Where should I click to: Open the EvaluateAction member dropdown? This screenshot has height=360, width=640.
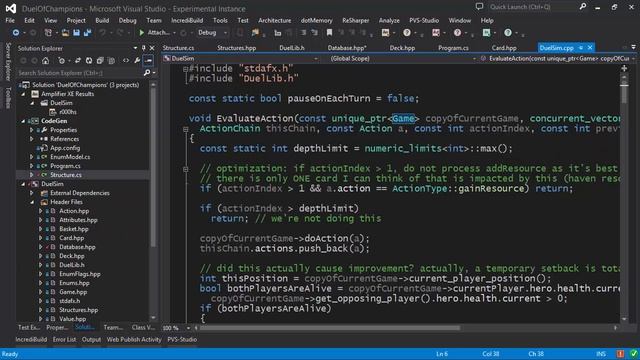(x=633, y=59)
